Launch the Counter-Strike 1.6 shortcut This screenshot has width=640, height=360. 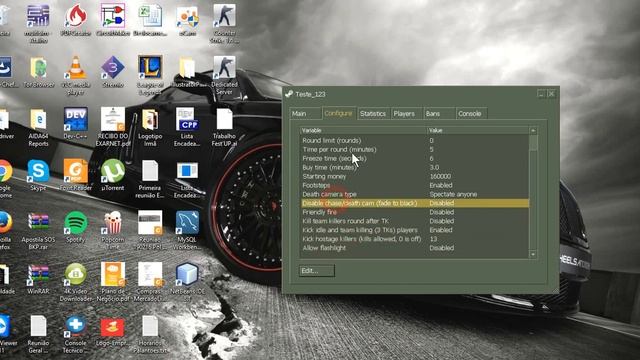[x=224, y=24]
